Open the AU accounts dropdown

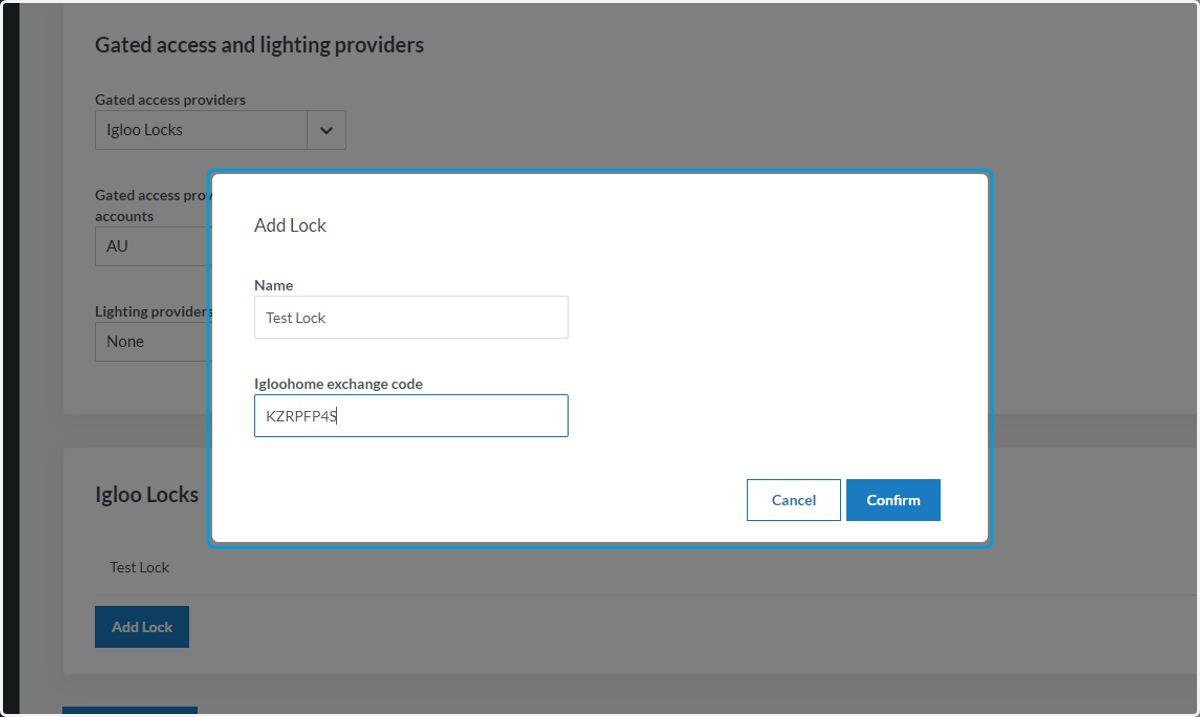tap(152, 246)
